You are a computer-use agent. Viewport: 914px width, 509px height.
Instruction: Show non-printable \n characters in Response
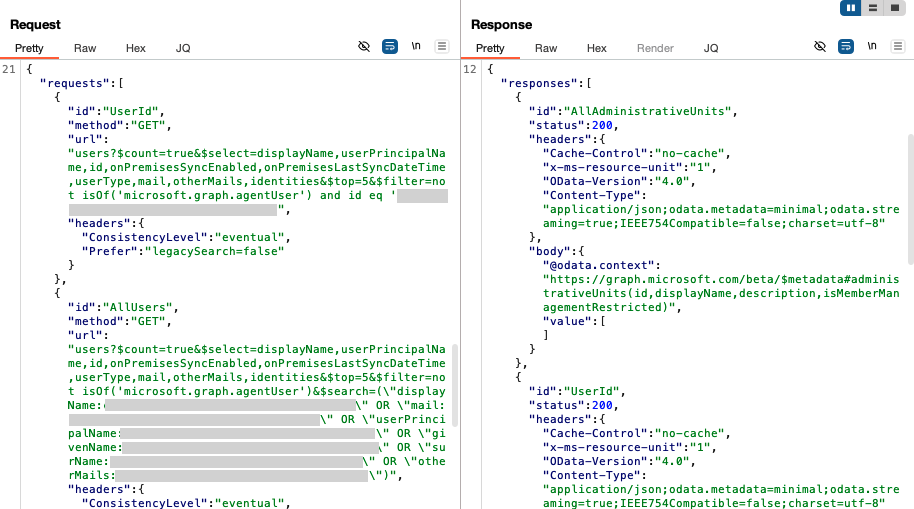pos(872,47)
